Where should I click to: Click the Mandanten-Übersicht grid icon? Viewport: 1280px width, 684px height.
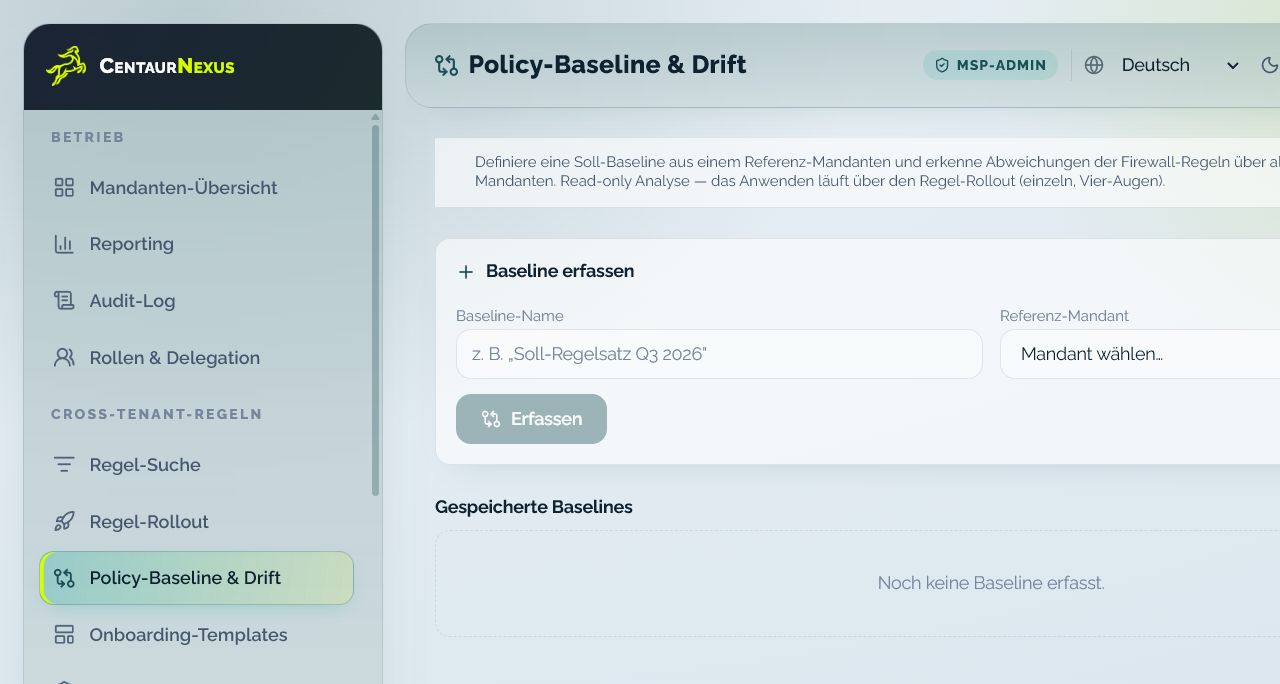(64, 187)
